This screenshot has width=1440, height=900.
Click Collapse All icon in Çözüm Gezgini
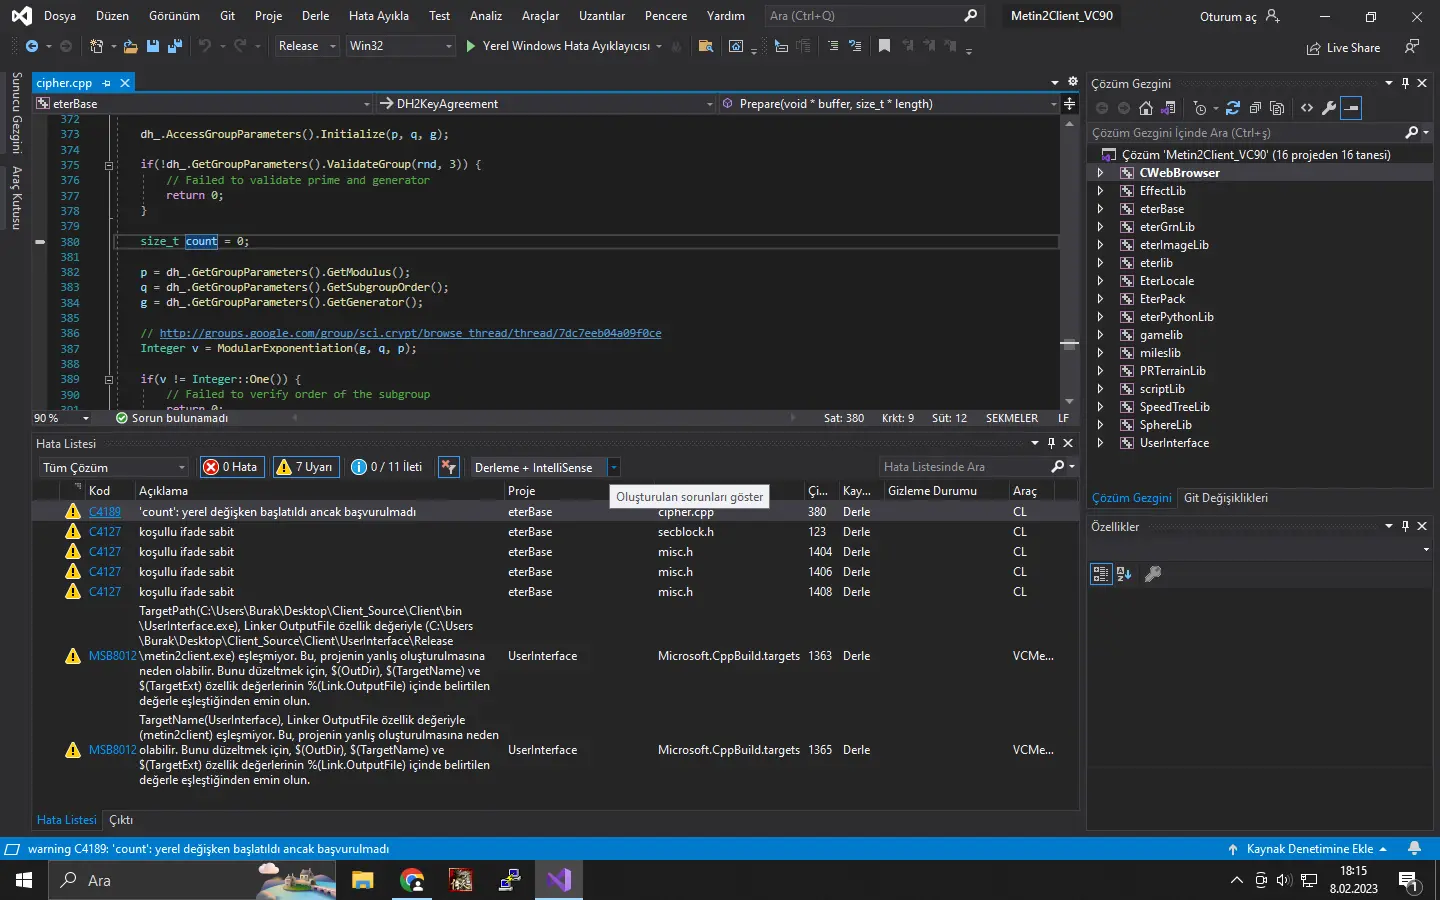(1255, 108)
